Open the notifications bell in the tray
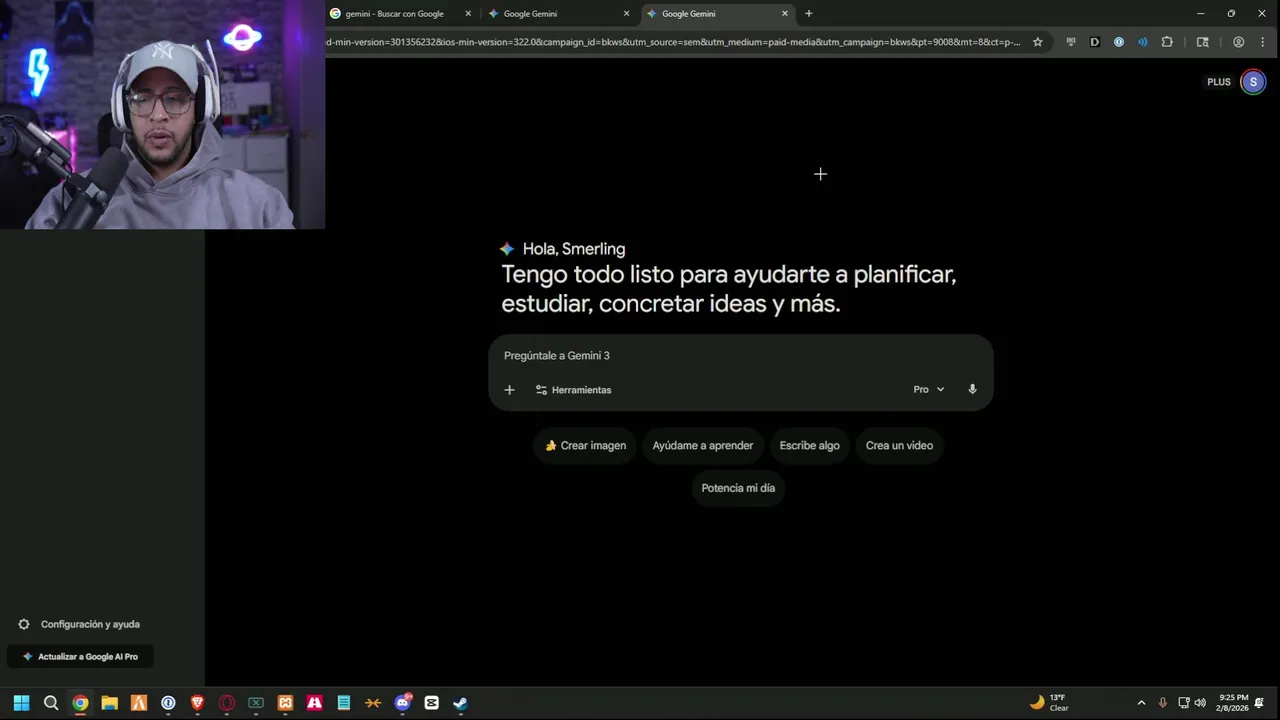This screenshot has width=1280, height=720. pyautogui.click(x=1260, y=703)
